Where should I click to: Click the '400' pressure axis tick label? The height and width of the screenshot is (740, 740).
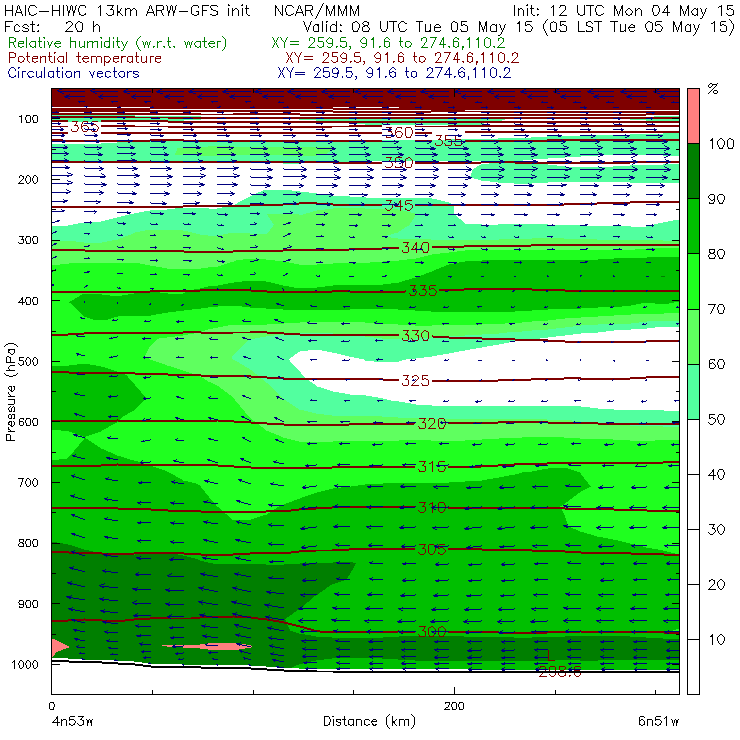pos(28,301)
